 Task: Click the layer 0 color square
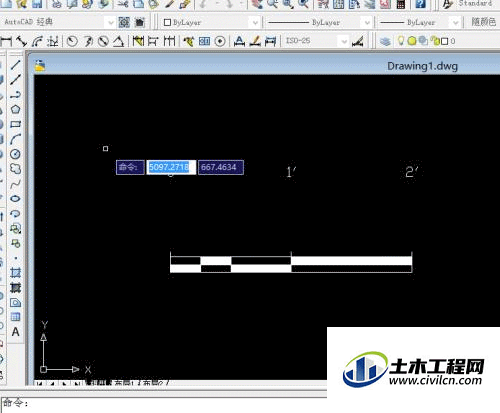pos(444,41)
